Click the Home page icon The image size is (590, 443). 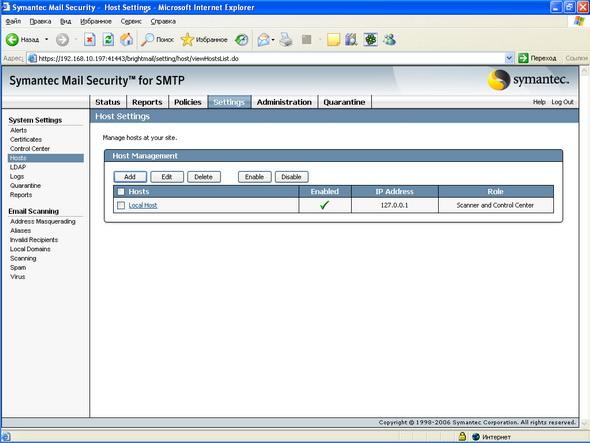point(126,40)
